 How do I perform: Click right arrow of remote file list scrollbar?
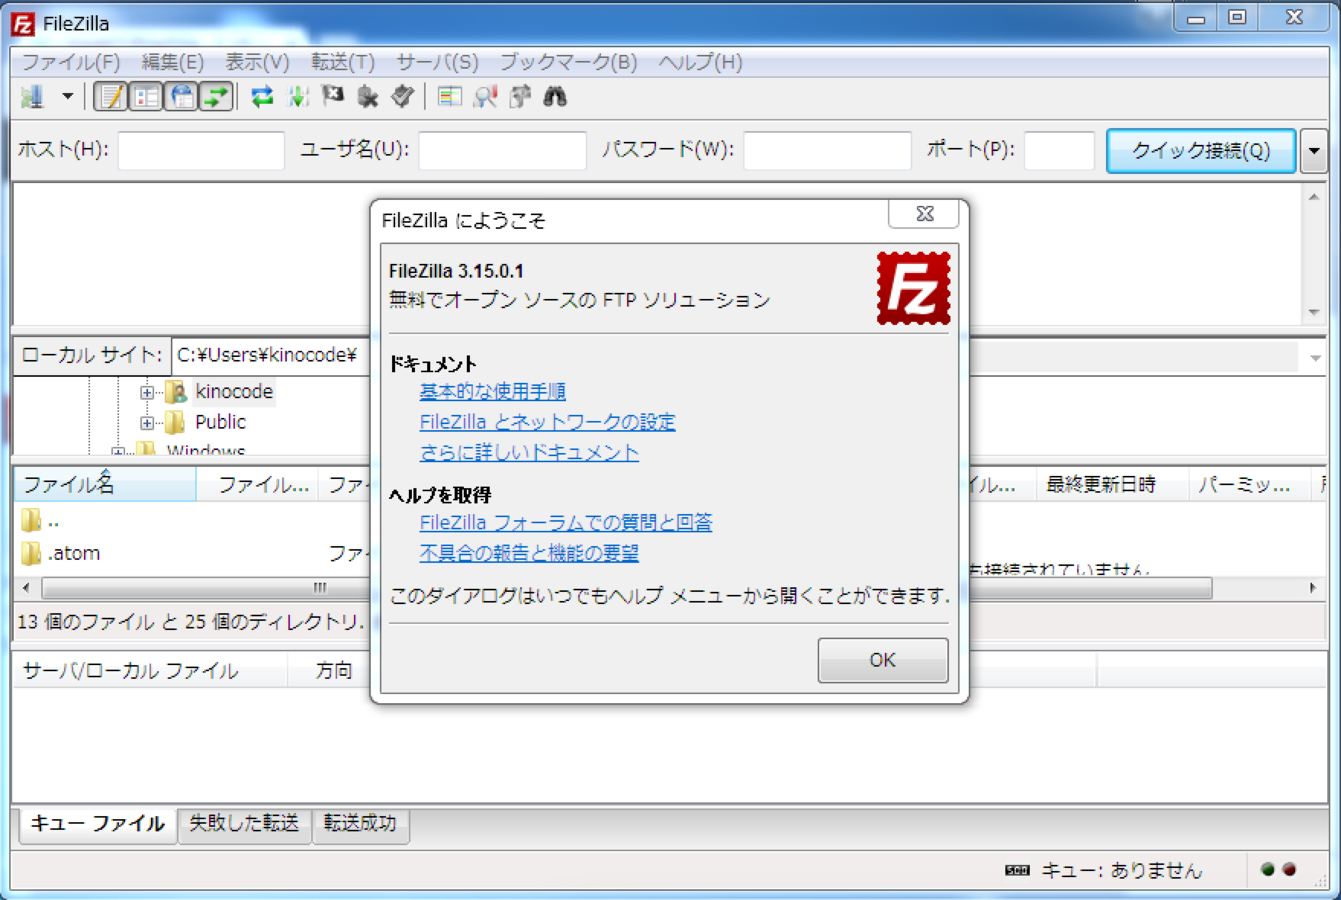pyautogui.click(x=1312, y=588)
